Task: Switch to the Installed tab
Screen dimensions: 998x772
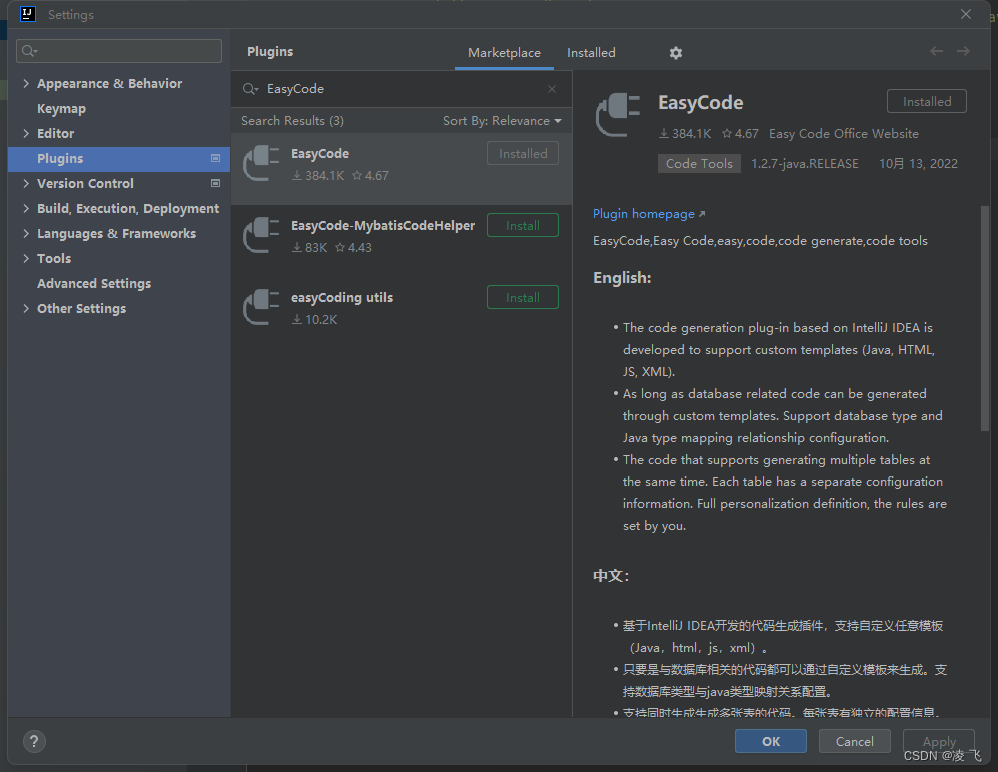Action: tap(591, 53)
